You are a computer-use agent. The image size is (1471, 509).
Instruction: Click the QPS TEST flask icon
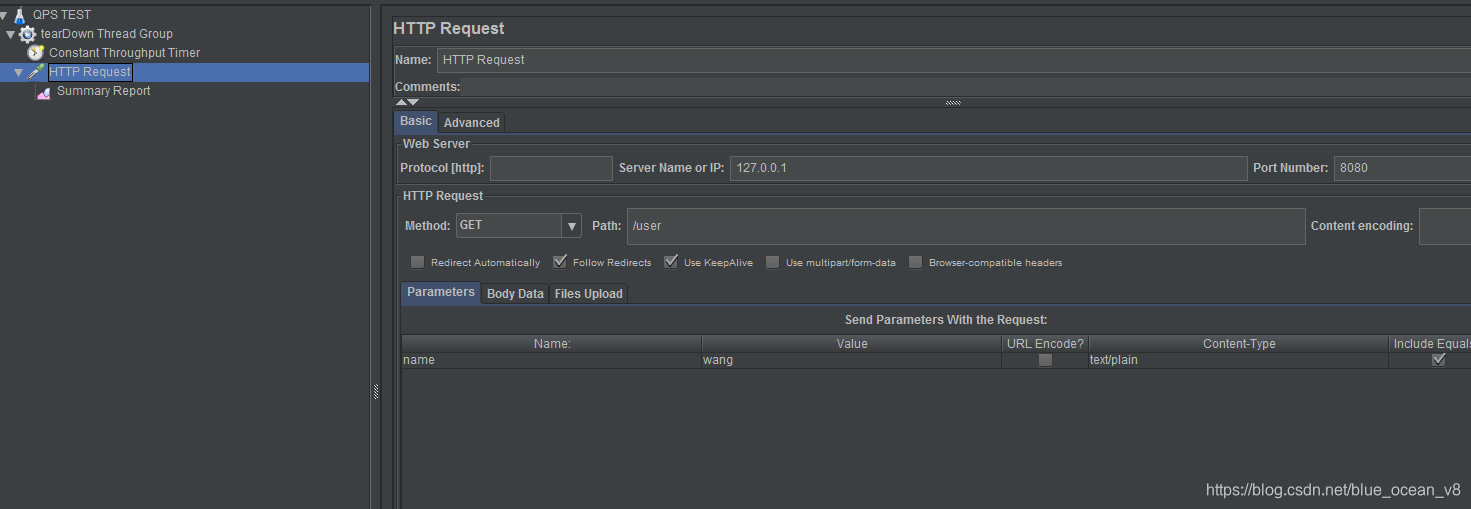tap(20, 15)
